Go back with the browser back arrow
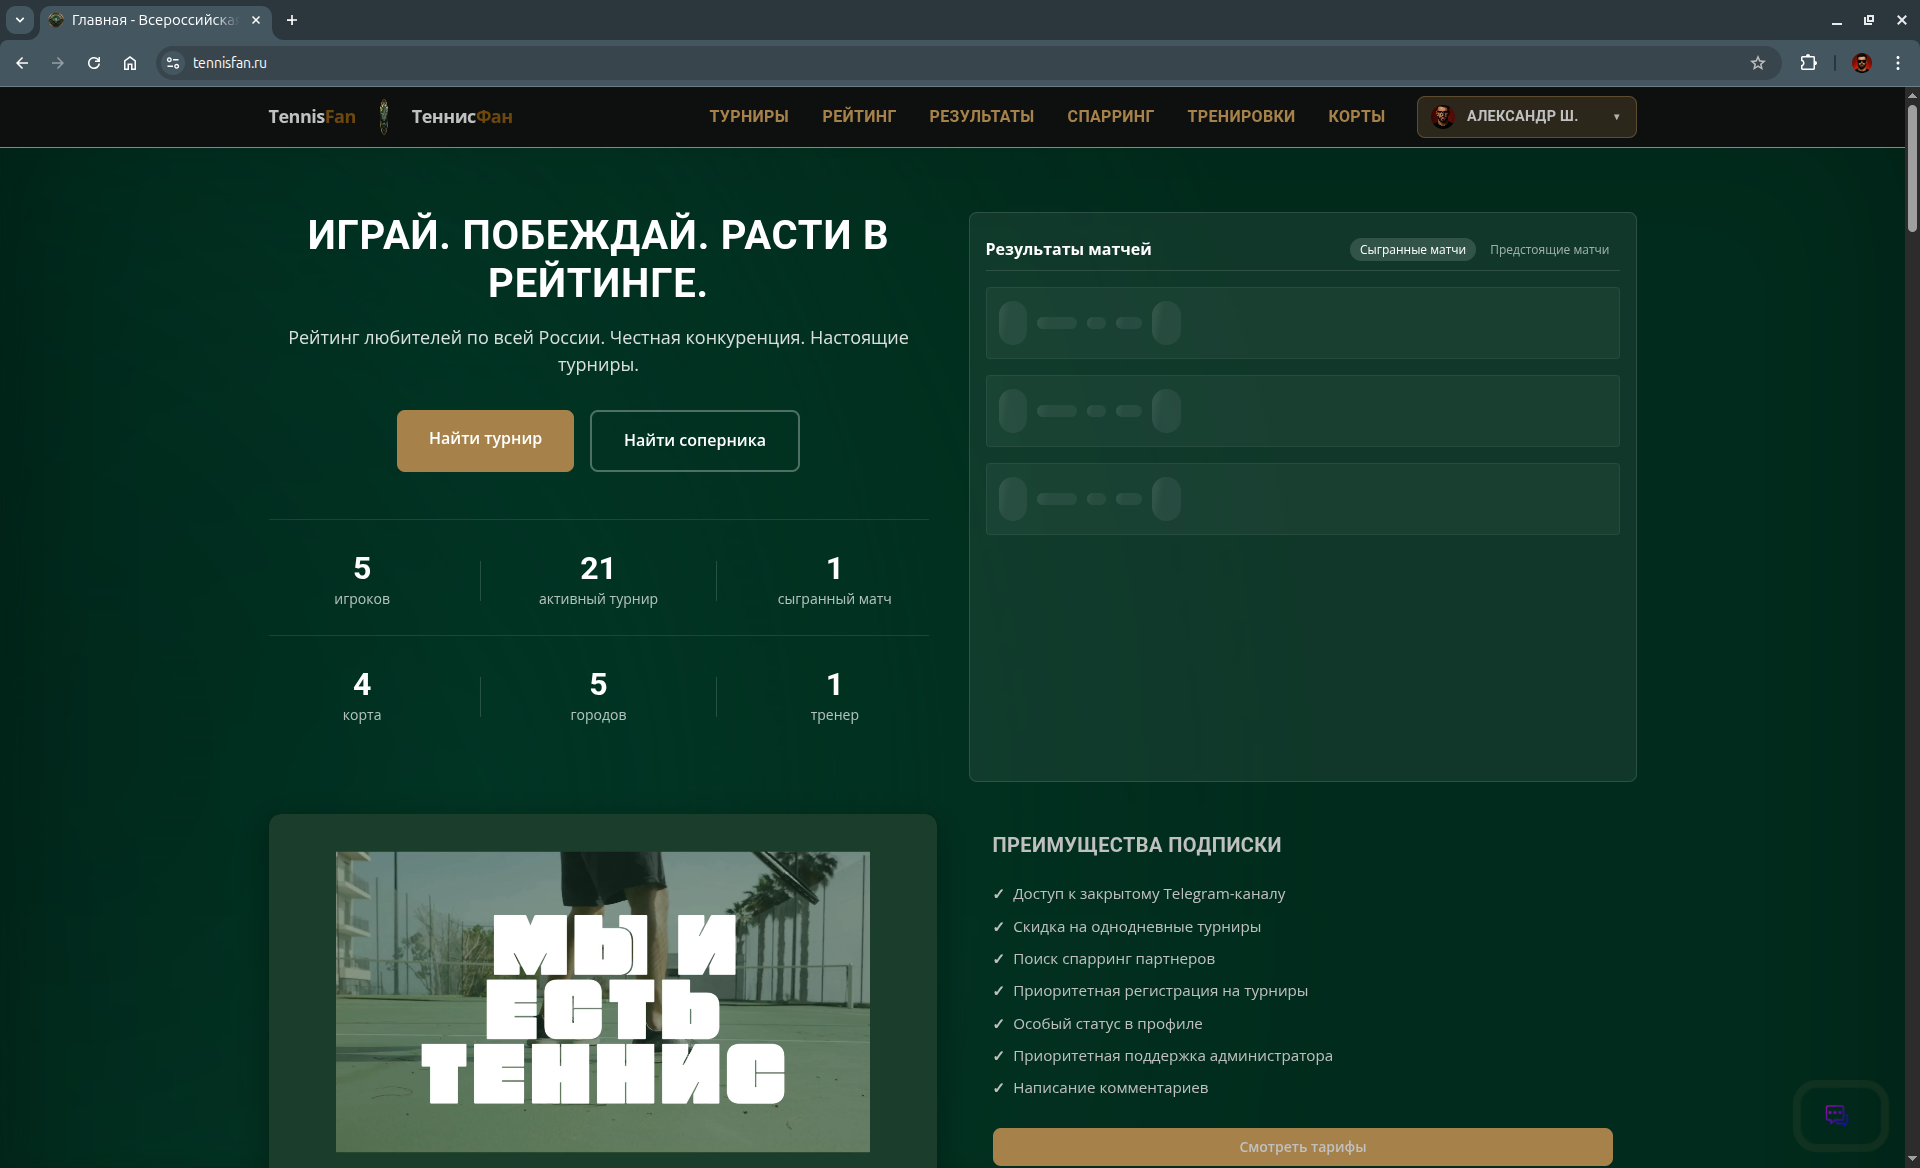The height and width of the screenshot is (1168, 1920). pos(22,62)
